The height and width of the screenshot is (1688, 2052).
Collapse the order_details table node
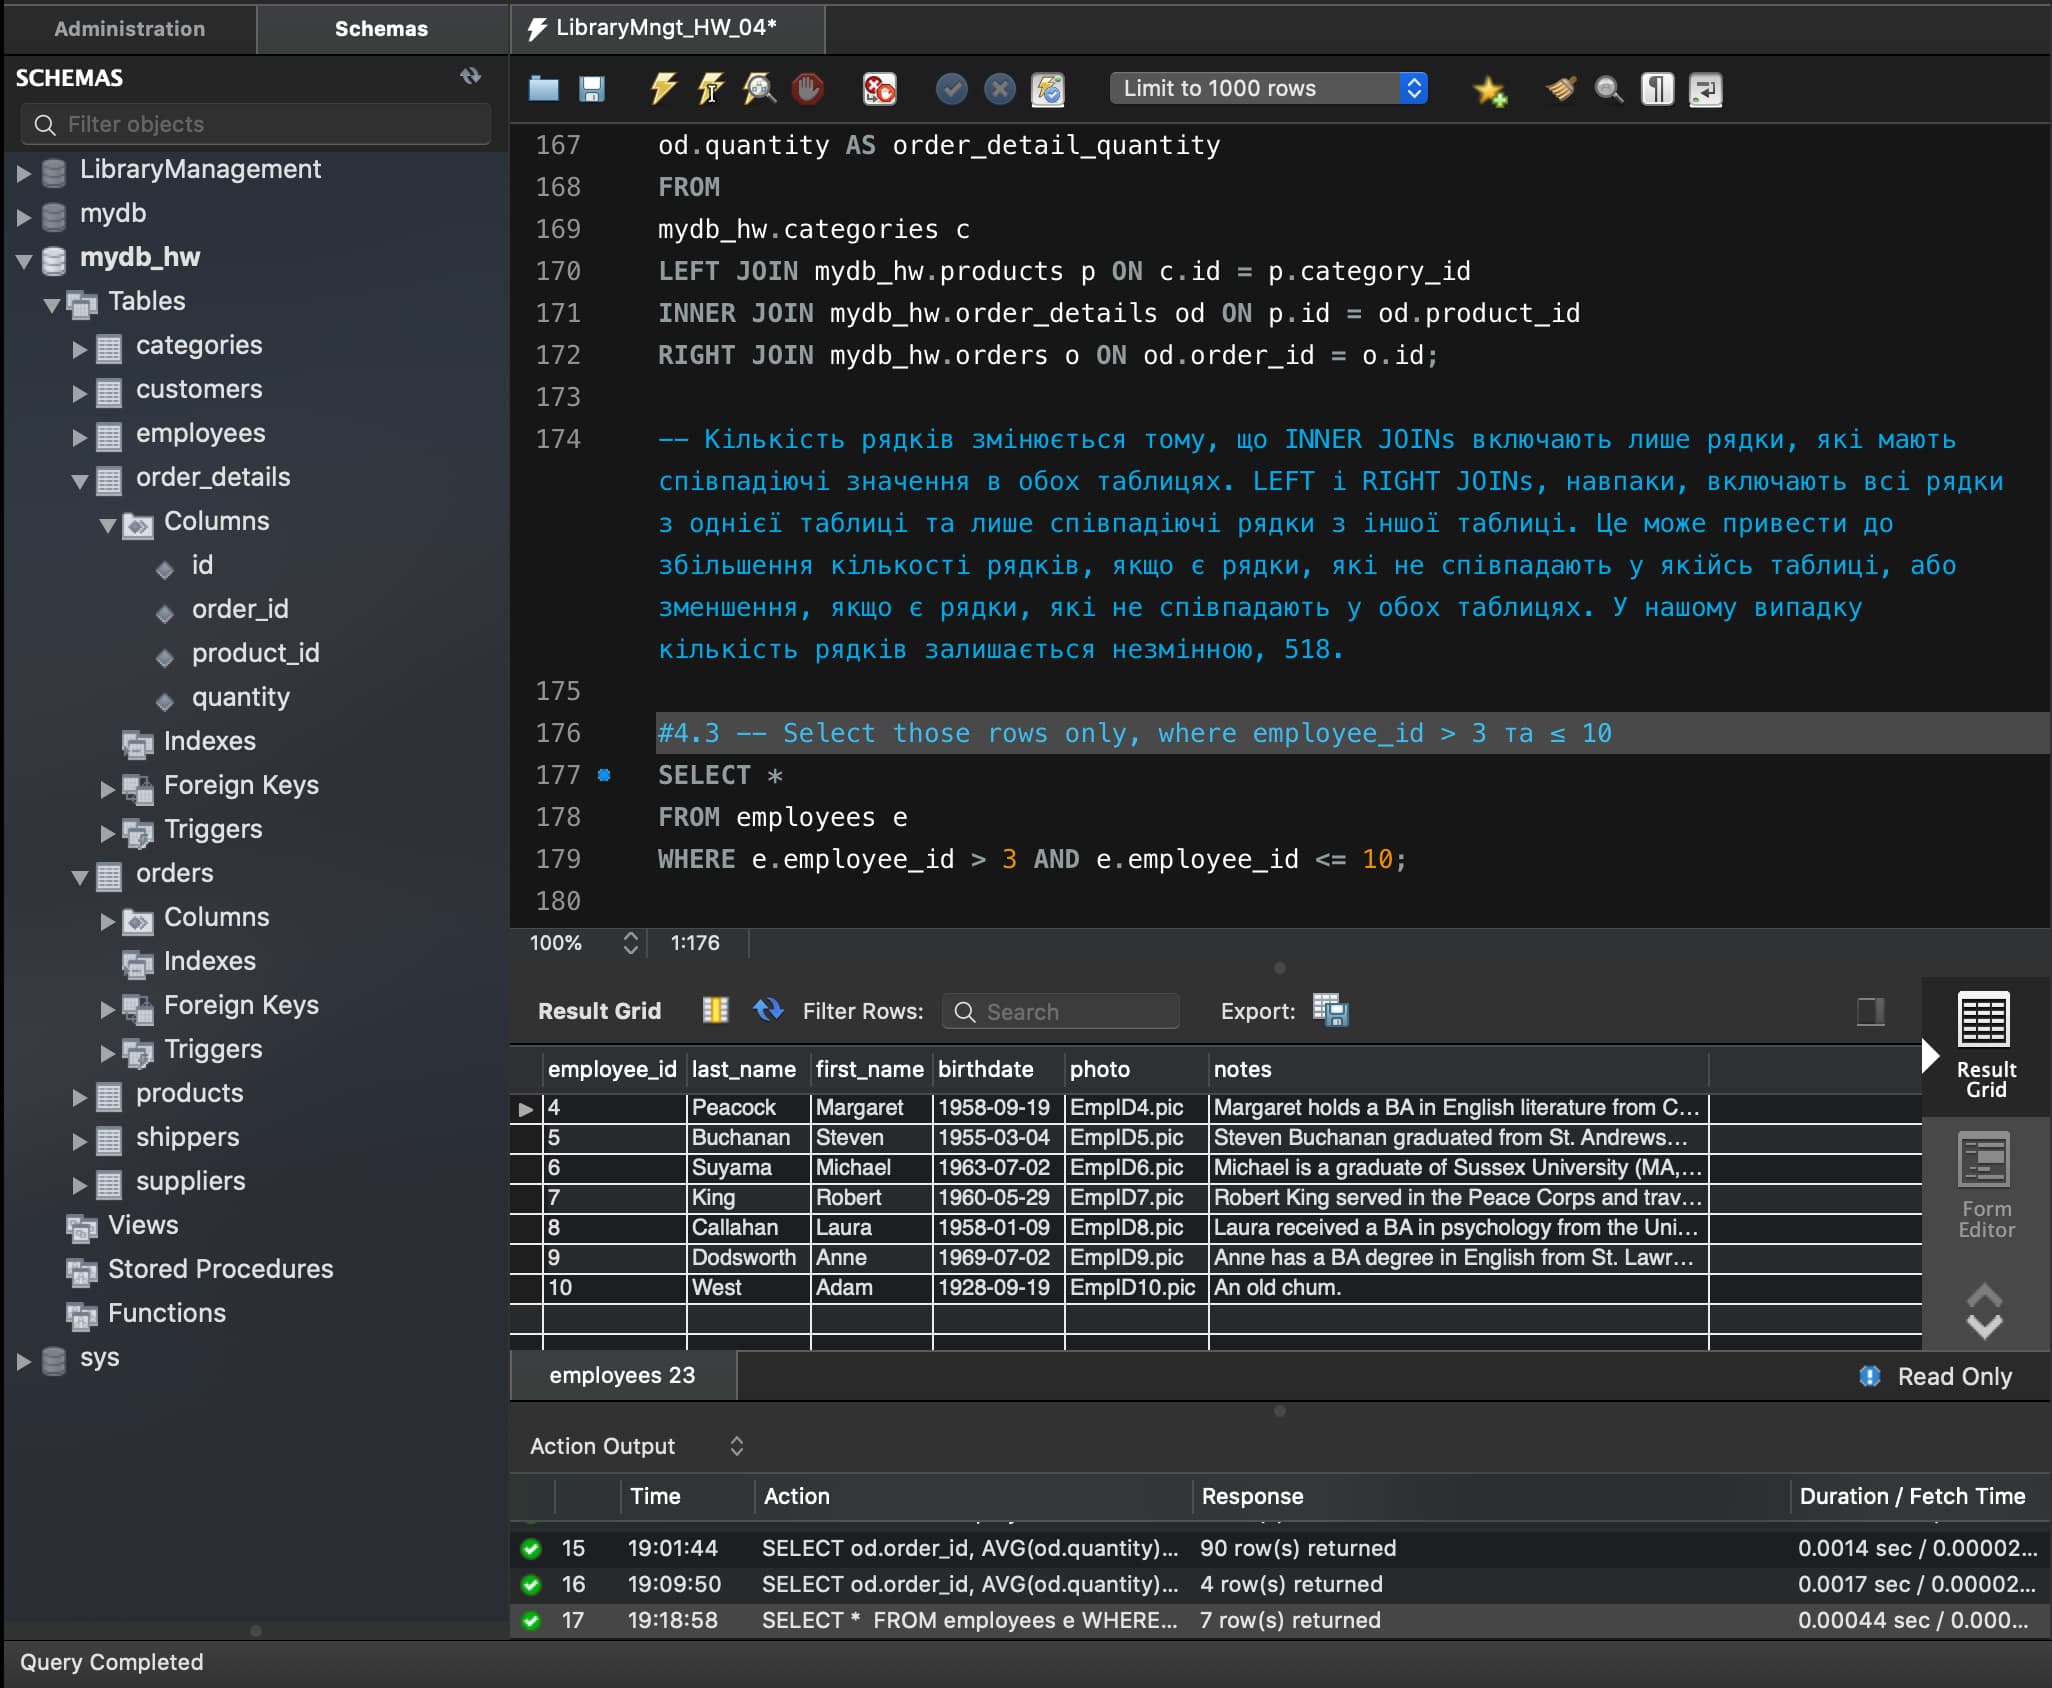(x=80, y=480)
